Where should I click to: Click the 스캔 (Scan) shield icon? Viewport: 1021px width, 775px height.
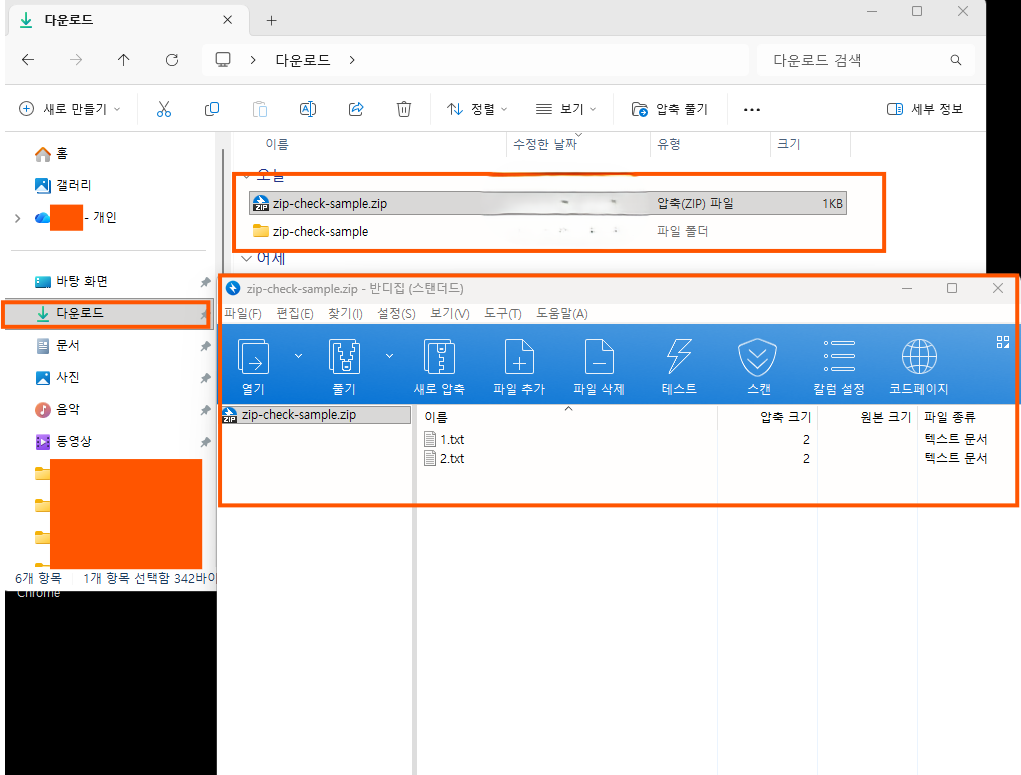point(758,357)
